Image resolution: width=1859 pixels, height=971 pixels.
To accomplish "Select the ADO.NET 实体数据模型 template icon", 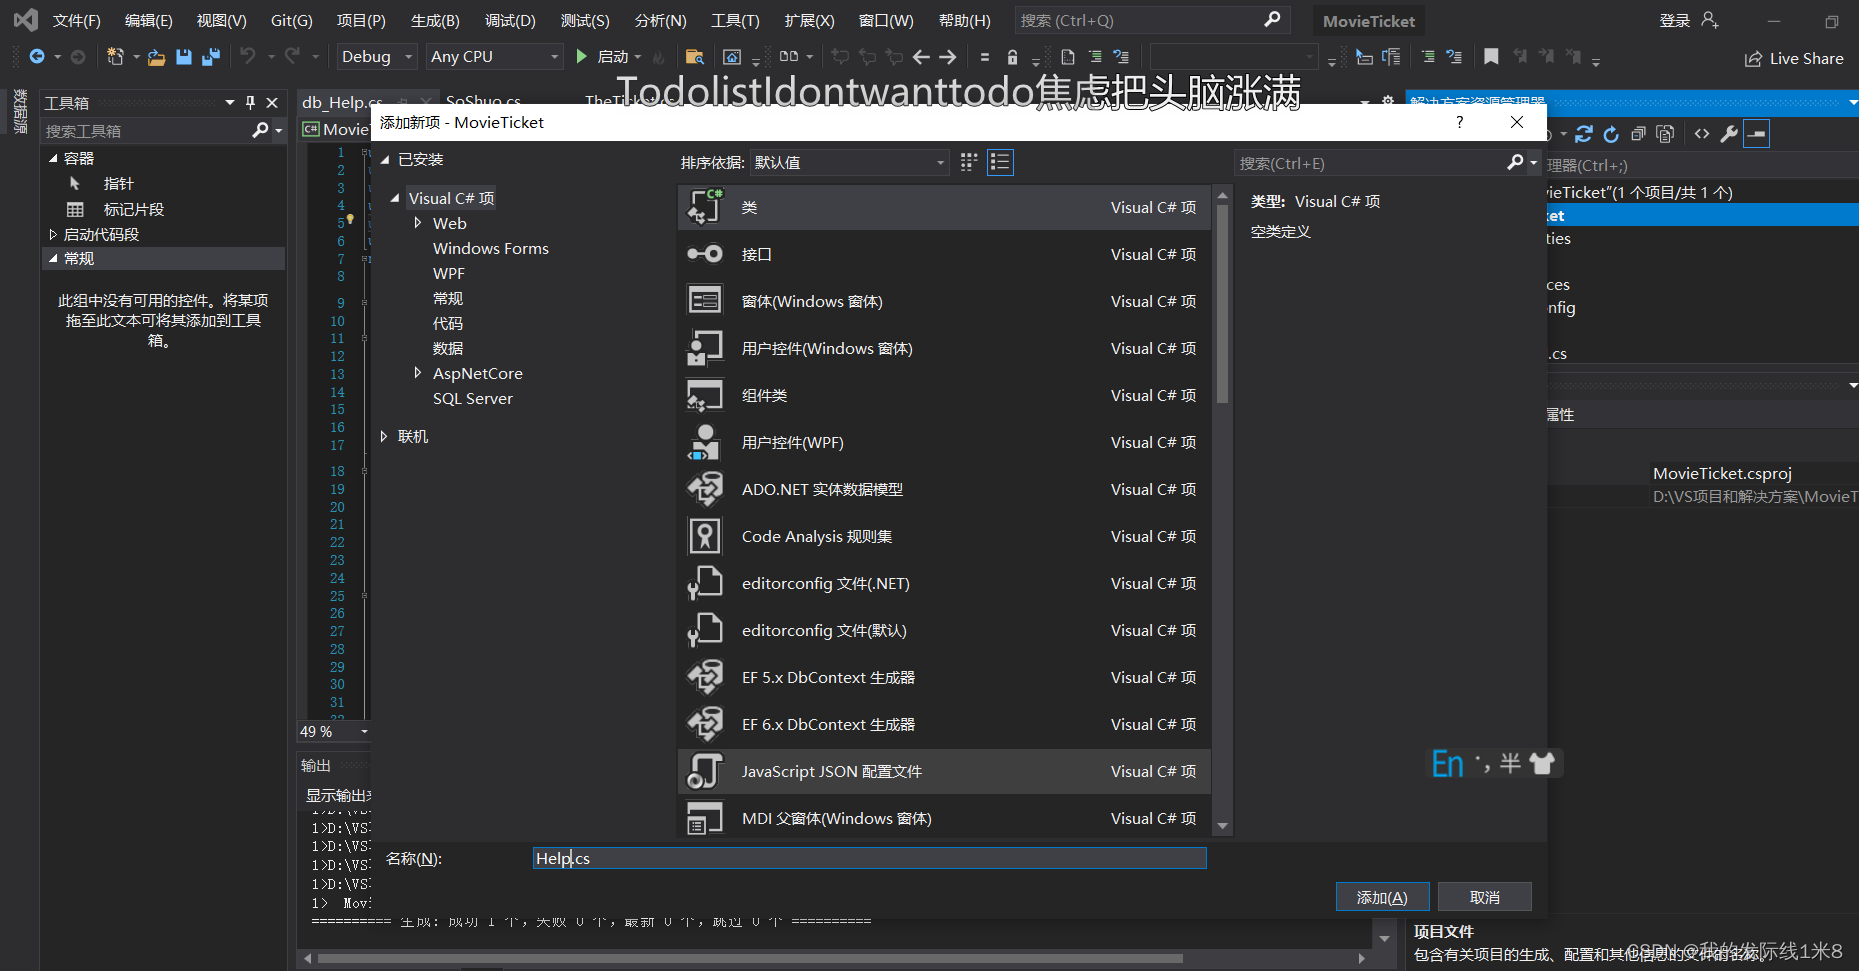I will coord(705,489).
